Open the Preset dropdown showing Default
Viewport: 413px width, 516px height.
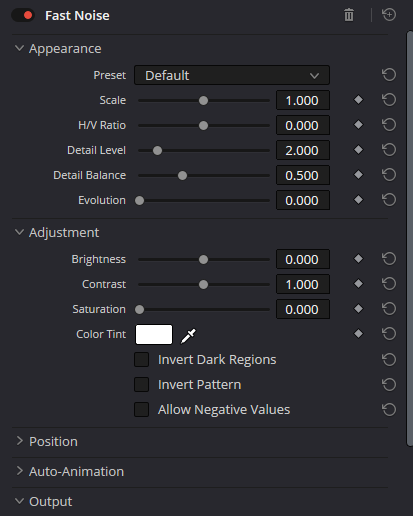[x=232, y=75]
